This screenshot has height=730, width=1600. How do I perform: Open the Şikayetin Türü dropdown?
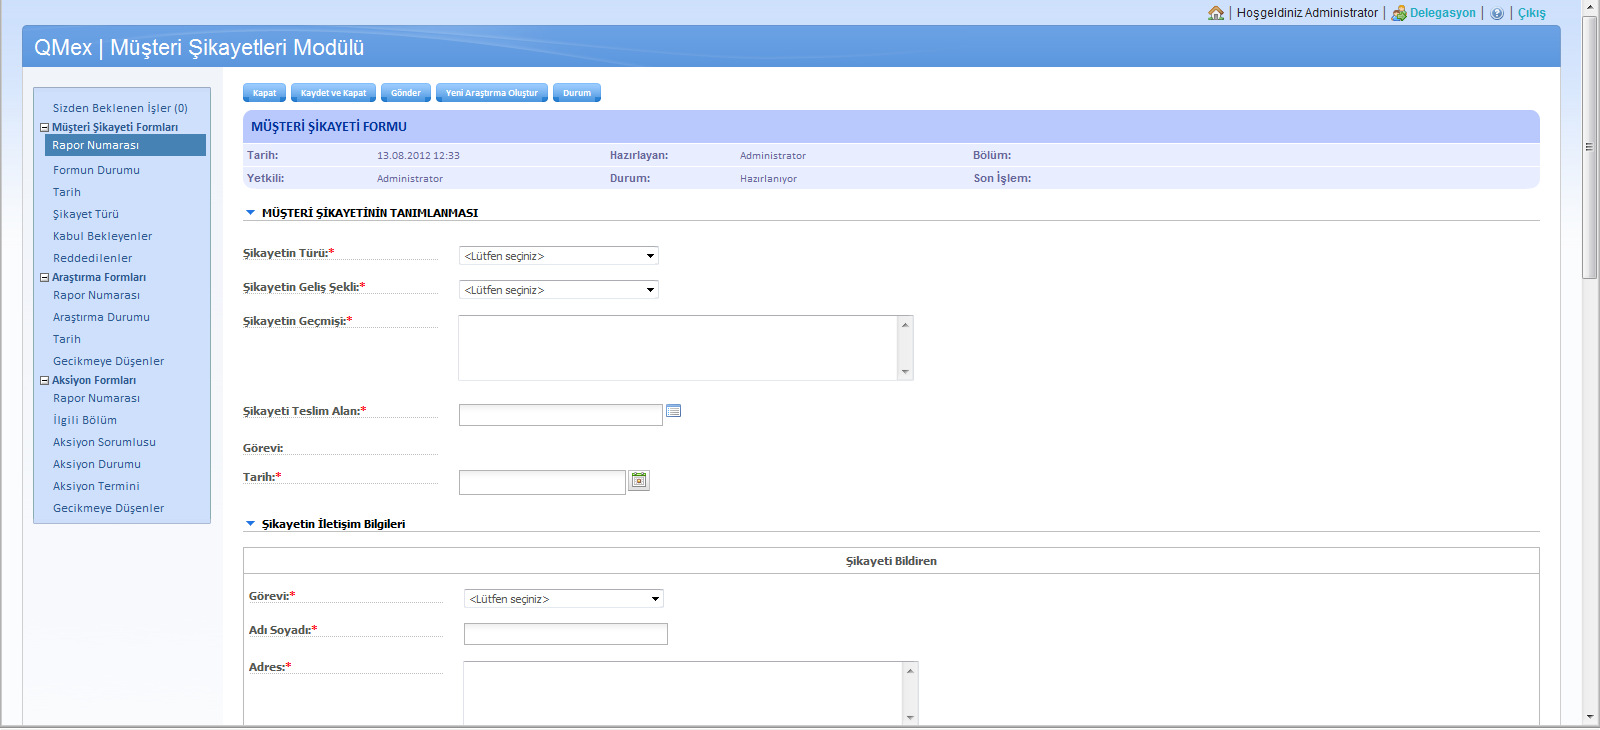(x=559, y=256)
